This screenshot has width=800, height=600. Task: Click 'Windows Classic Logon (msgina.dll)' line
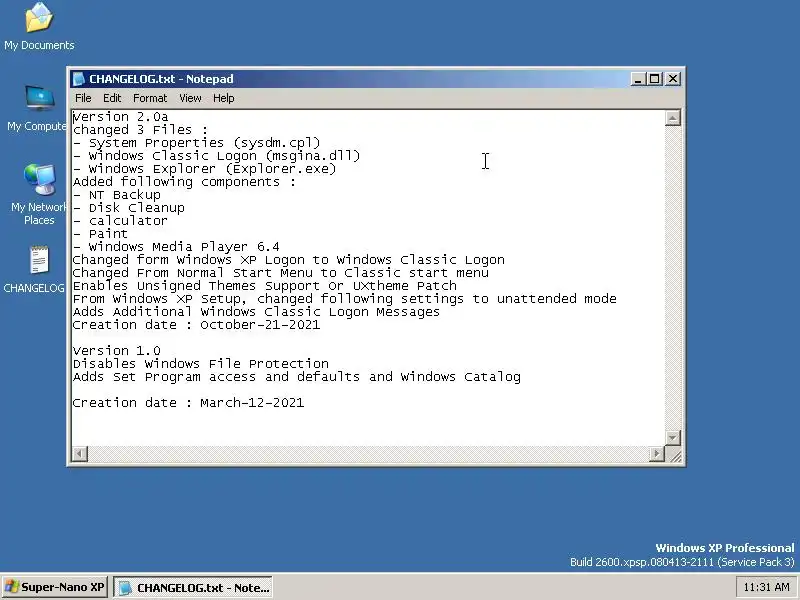tap(216, 156)
